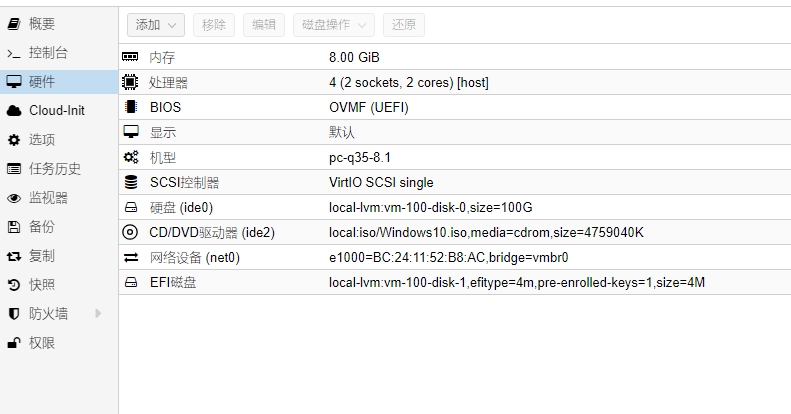Click the display (显示) monitor icon
Viewport: 791px width, 414px height.
130,132
